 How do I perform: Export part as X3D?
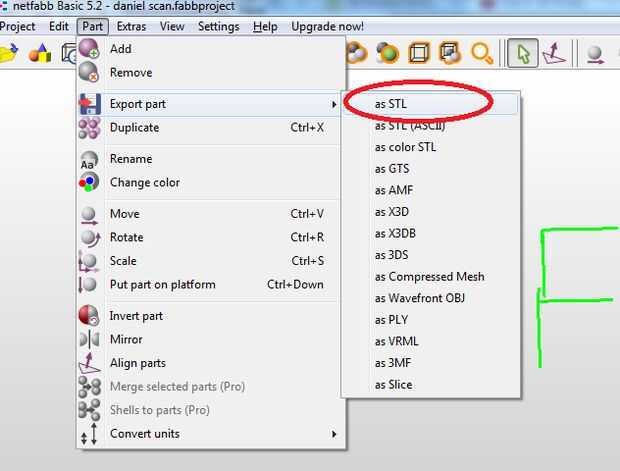coord(431,212)
